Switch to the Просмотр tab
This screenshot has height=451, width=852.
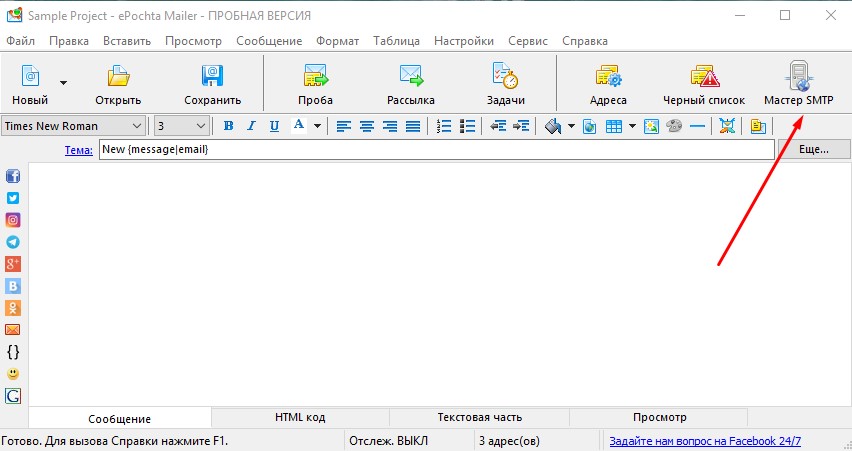coord(659,417)
